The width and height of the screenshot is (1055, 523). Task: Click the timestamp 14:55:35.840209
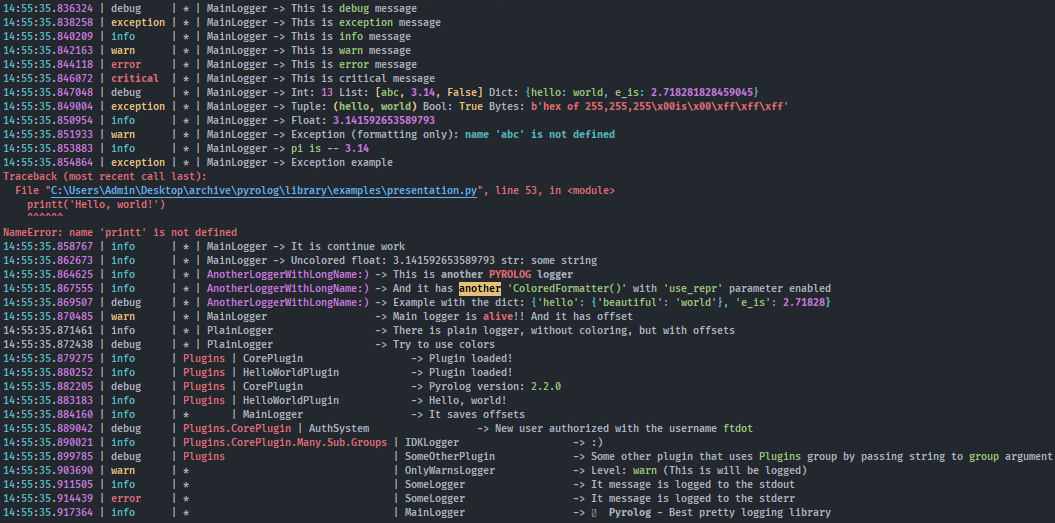pyautogui.click(x=48, y=36)
